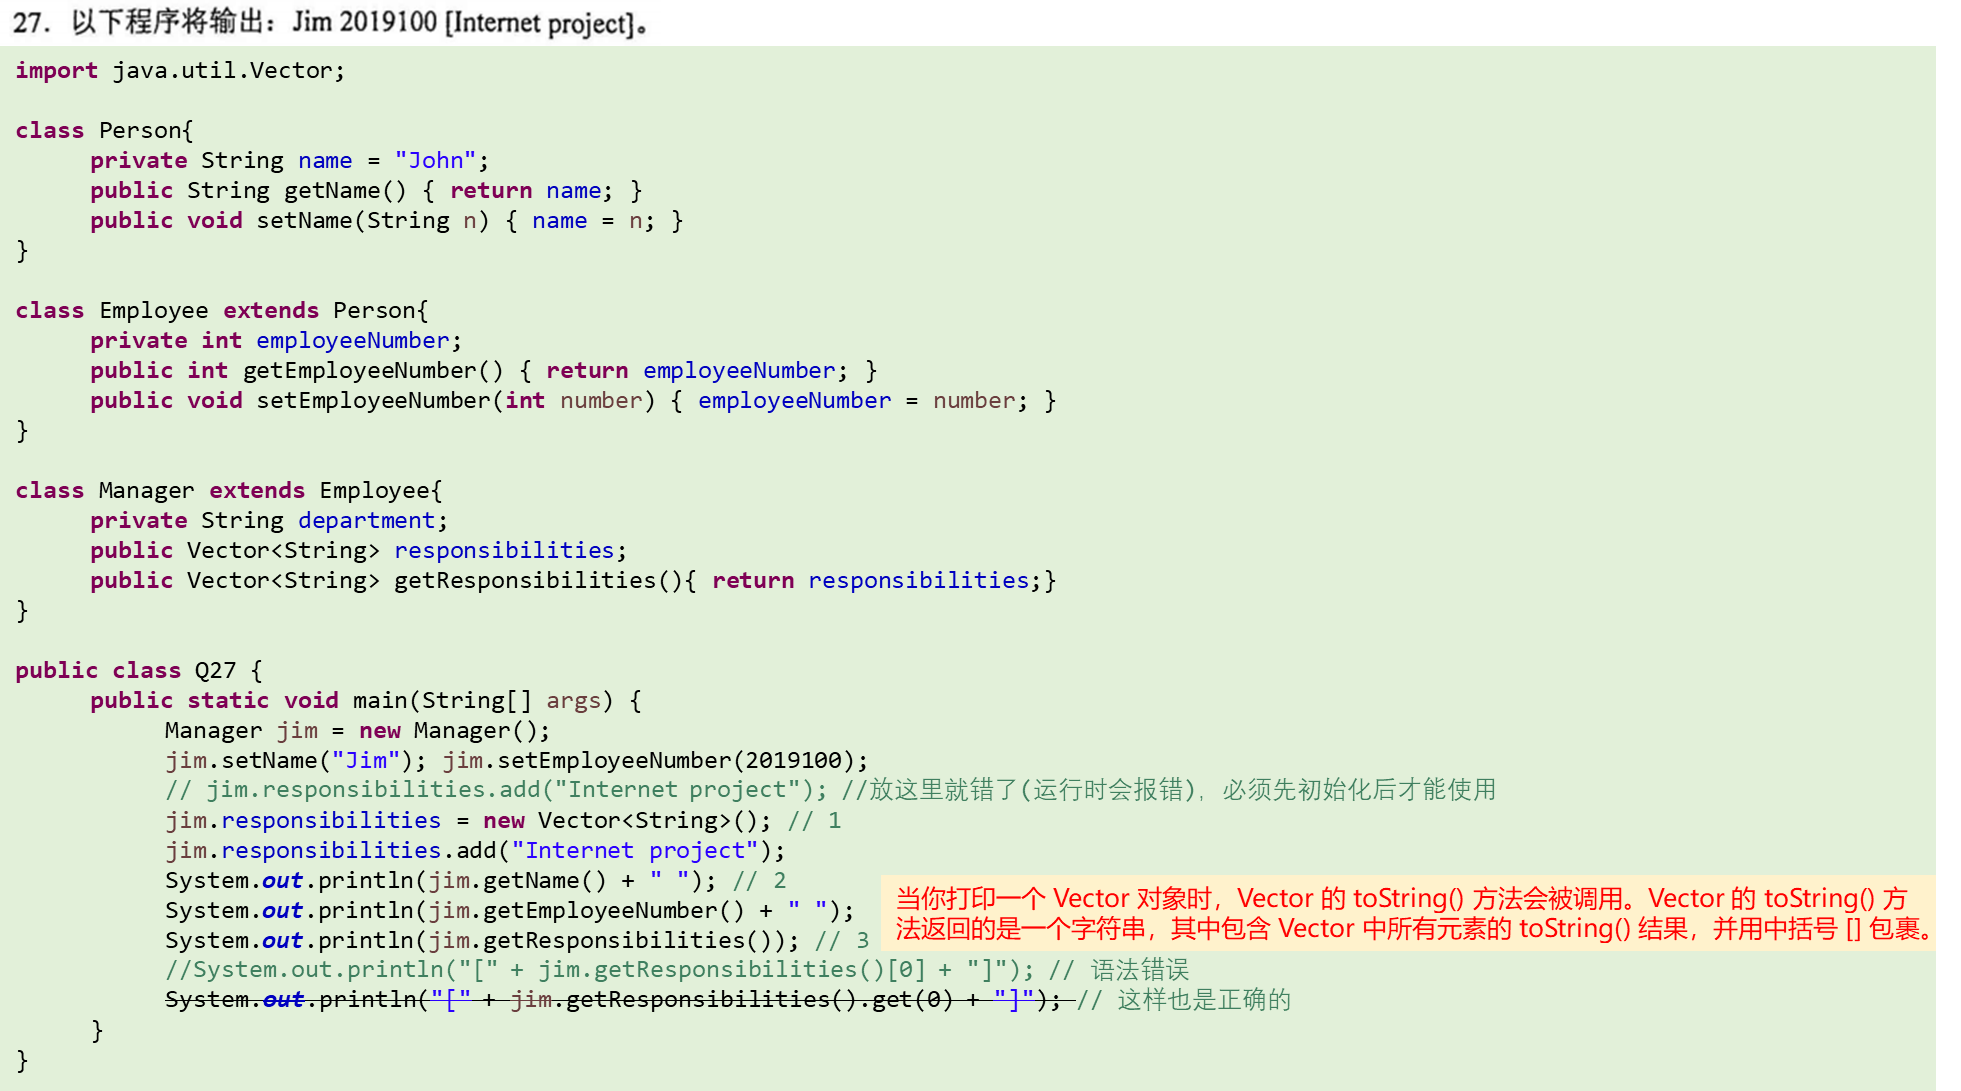Click the class Employee extends Person line
Screen dimensions: 1961x1091
tap(222, 310)
